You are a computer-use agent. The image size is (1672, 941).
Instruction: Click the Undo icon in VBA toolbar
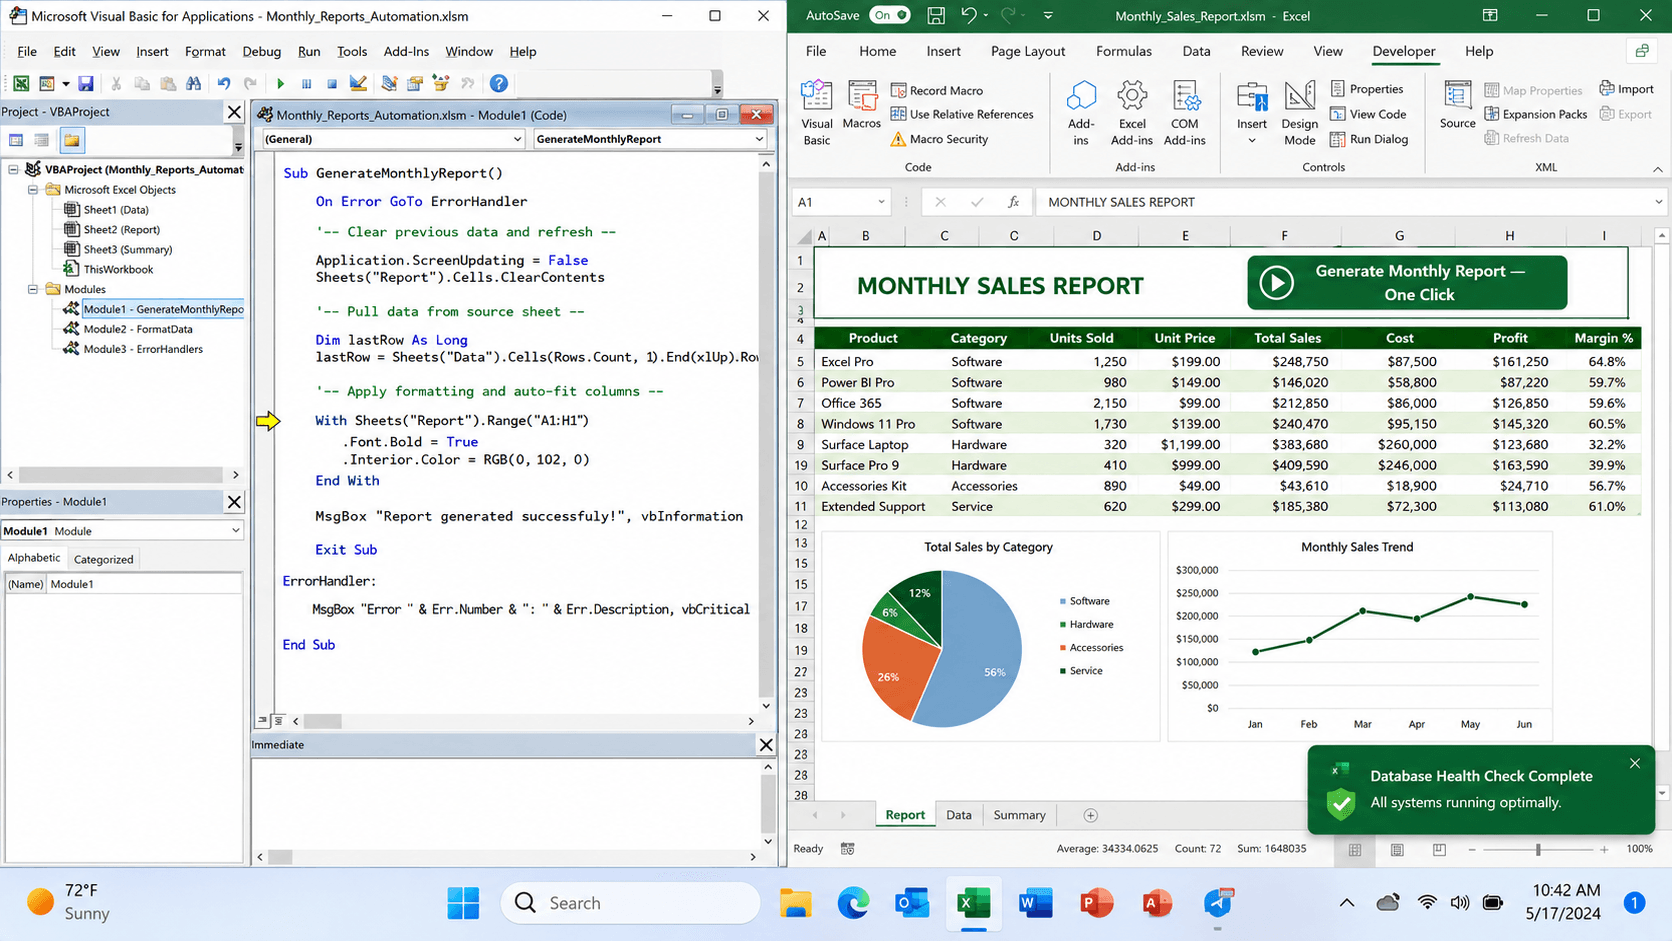pyautogui.click(x=224, y=84)
